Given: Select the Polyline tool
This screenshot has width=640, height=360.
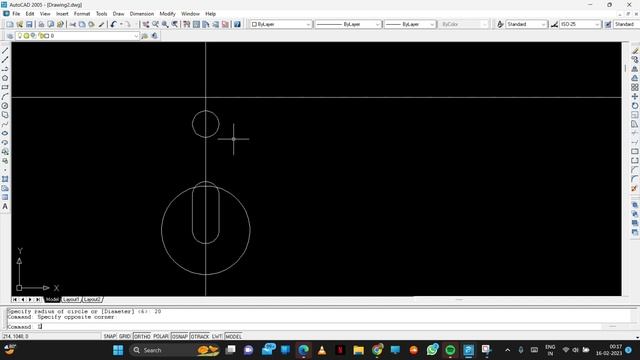Looking at the screenshot, I should tap(5, 69).
